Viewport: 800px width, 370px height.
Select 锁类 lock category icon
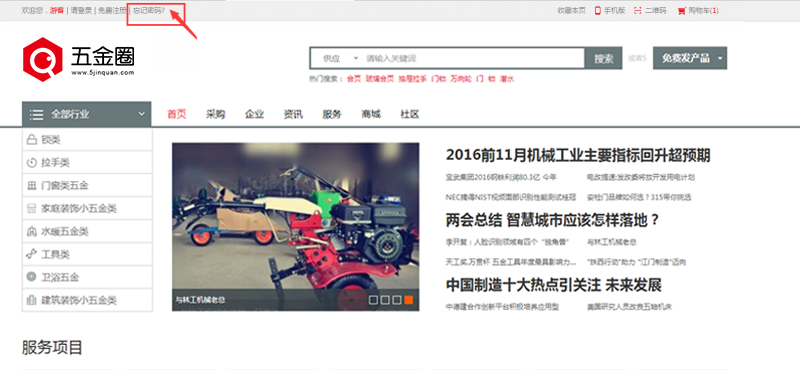click(32, 140)
